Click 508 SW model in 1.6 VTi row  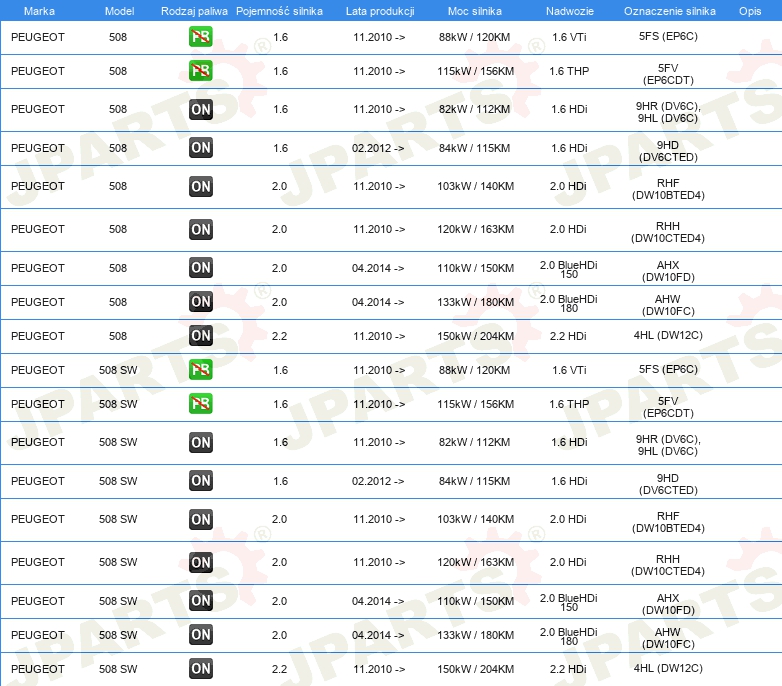pyautogui.click(x=118, y=370)
